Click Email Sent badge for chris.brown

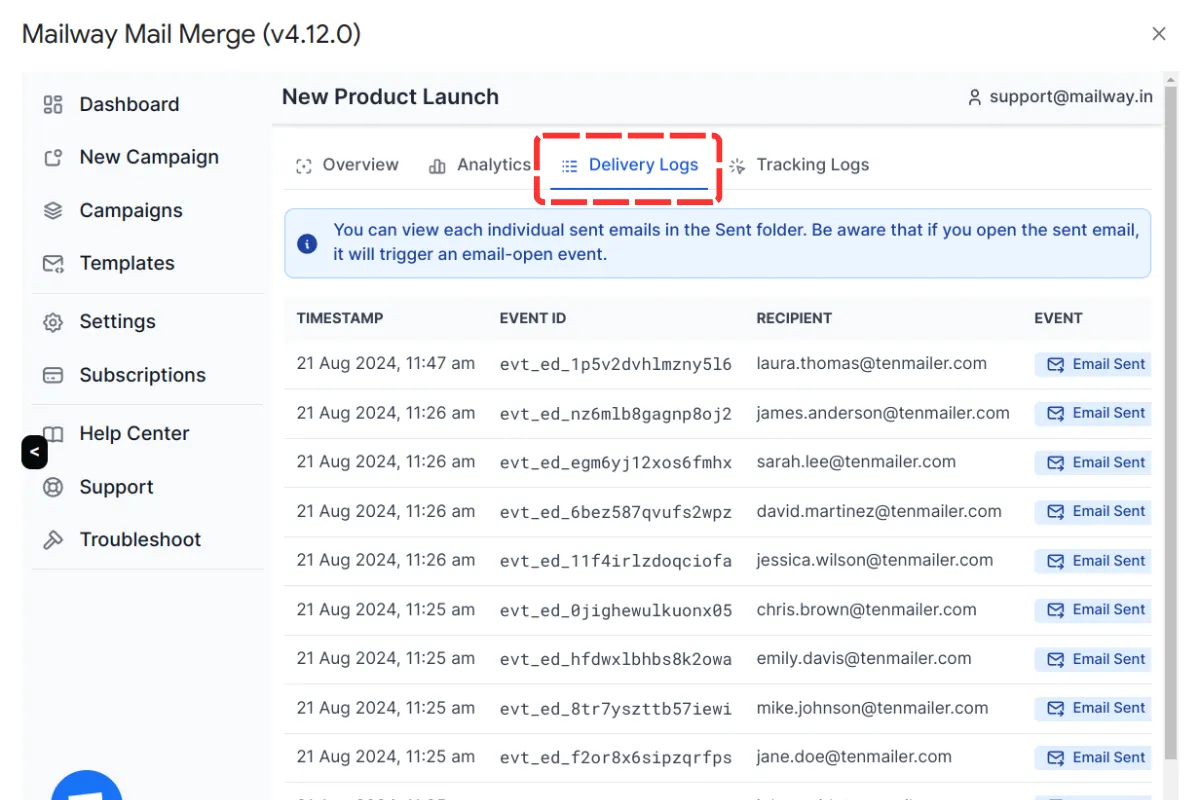click(1095, 610)
